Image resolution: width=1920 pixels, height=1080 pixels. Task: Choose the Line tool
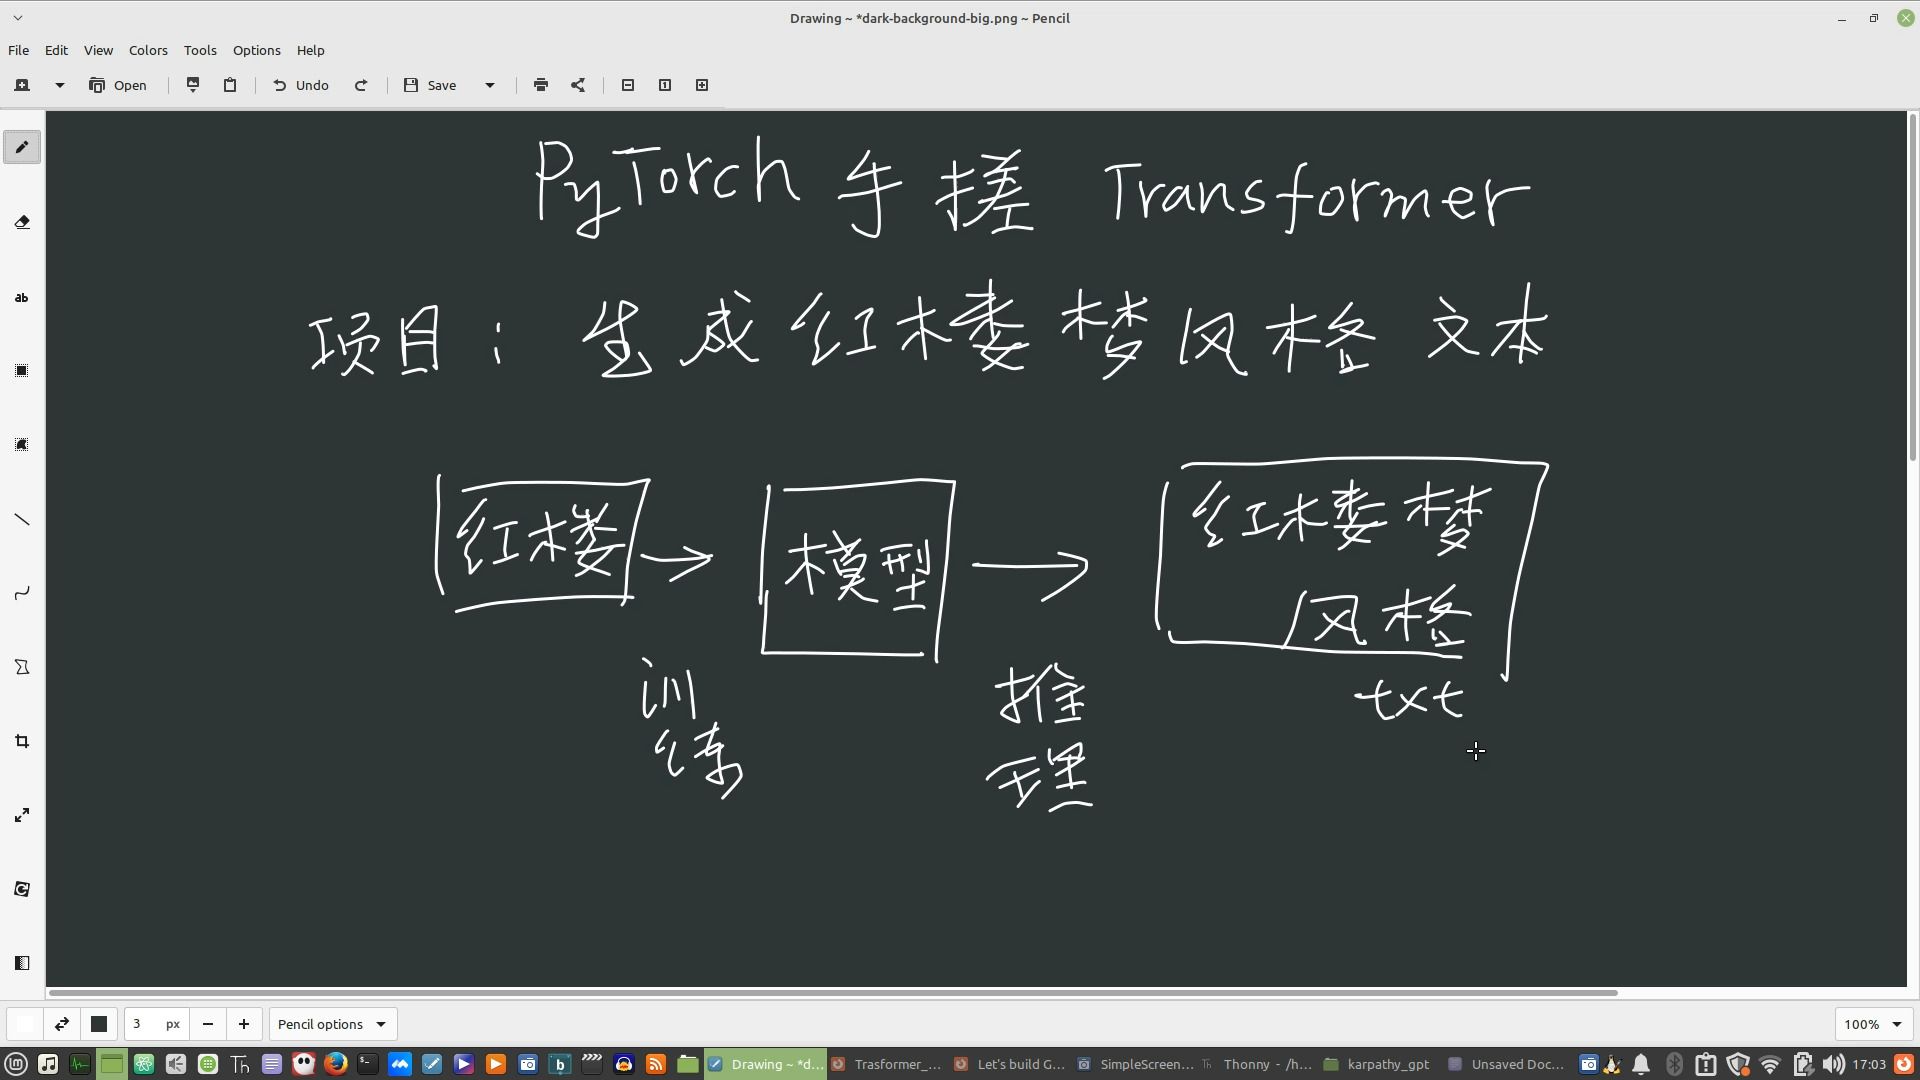(22, 520)
